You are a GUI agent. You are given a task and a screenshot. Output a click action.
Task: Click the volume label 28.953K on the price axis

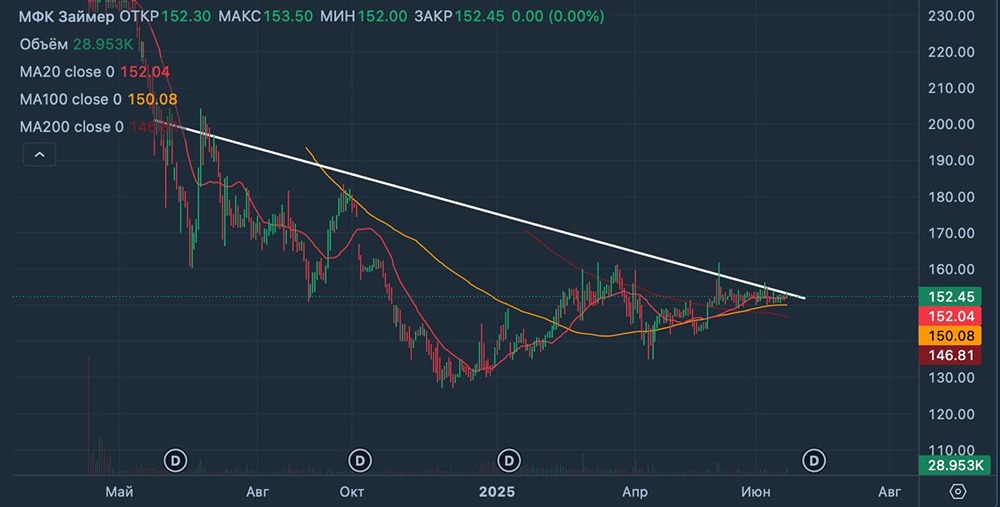point(955,466)
